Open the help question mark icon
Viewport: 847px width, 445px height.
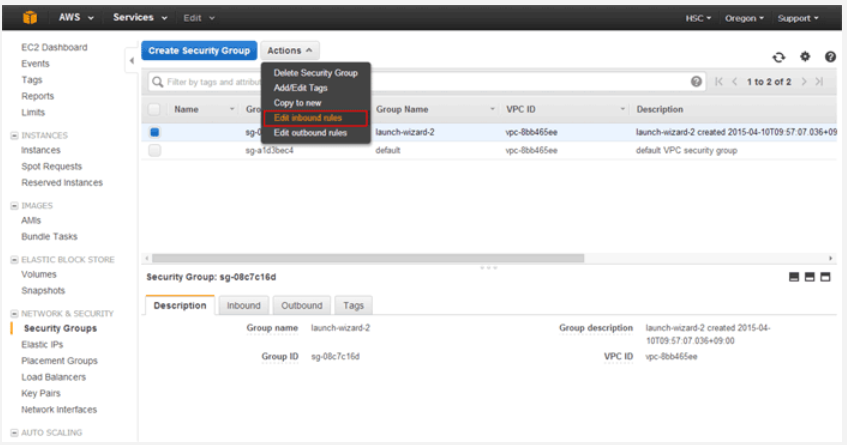point(830,56)
